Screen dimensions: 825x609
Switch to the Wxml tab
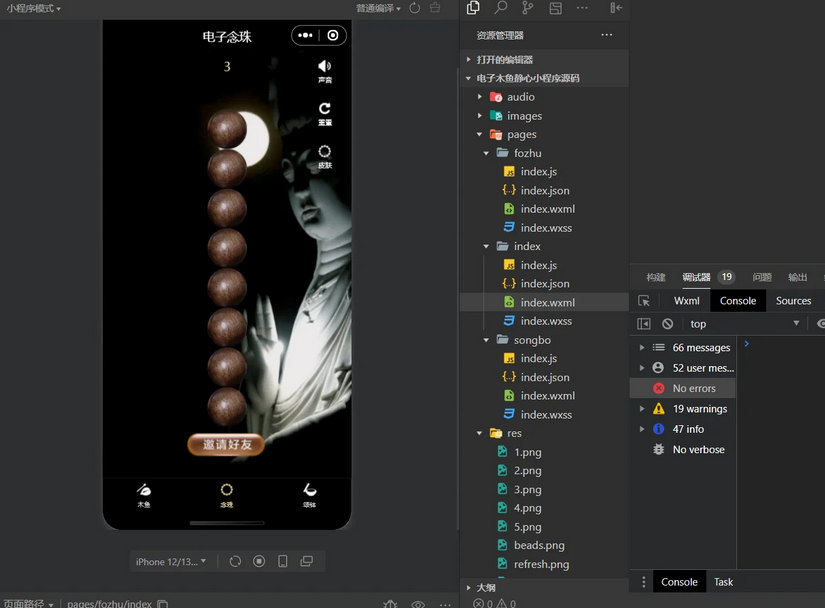(x=686, y=301)
